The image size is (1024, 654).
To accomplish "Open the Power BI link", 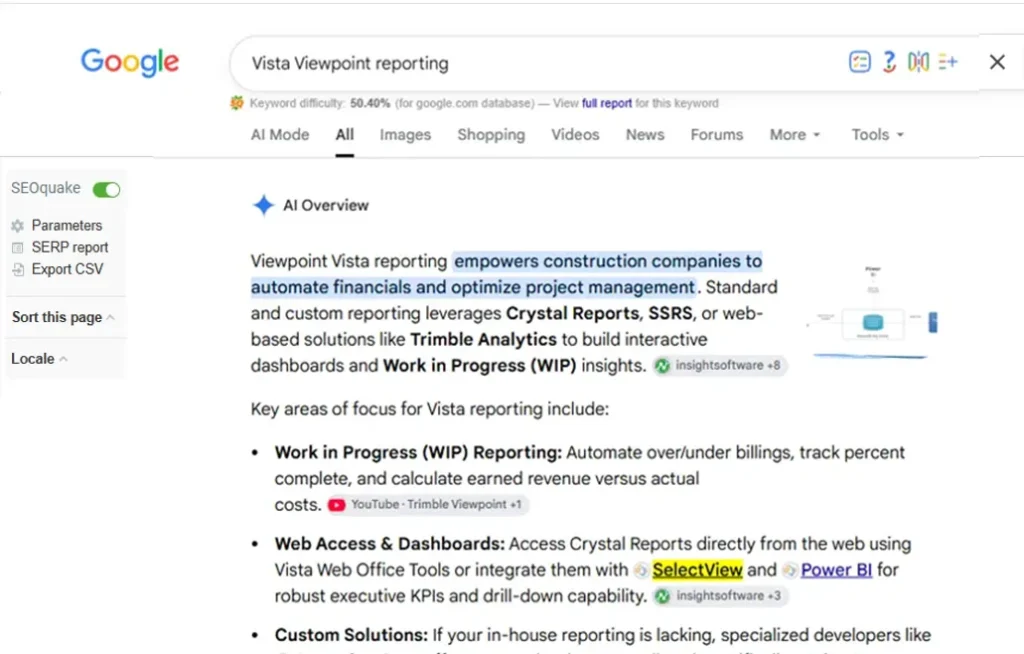I will coord(836,570).
